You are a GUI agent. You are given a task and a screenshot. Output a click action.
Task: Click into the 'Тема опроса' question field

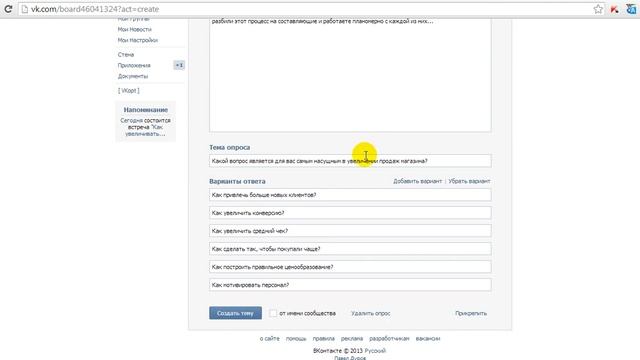click(350, 161)
